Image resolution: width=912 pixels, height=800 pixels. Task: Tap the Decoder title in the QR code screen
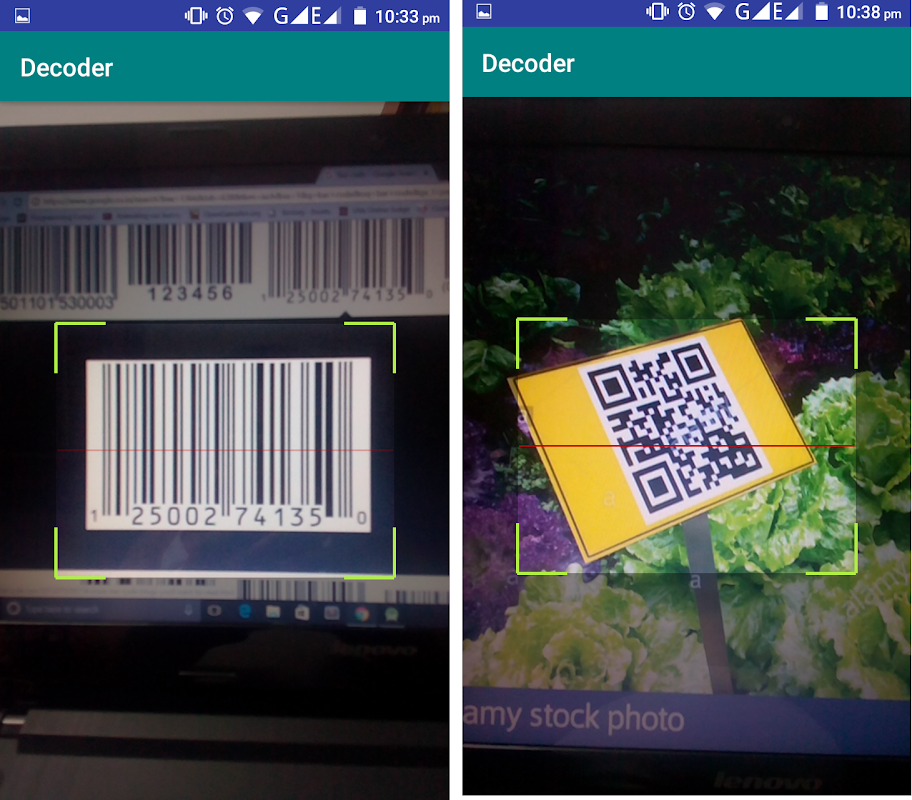[528, 63]
